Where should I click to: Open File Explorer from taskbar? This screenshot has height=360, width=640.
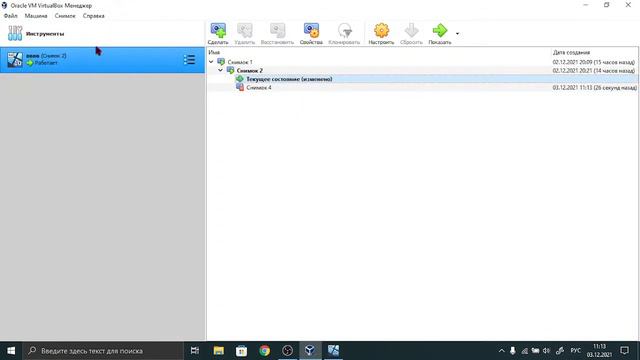pyautogui.click(x=219, y=351)
